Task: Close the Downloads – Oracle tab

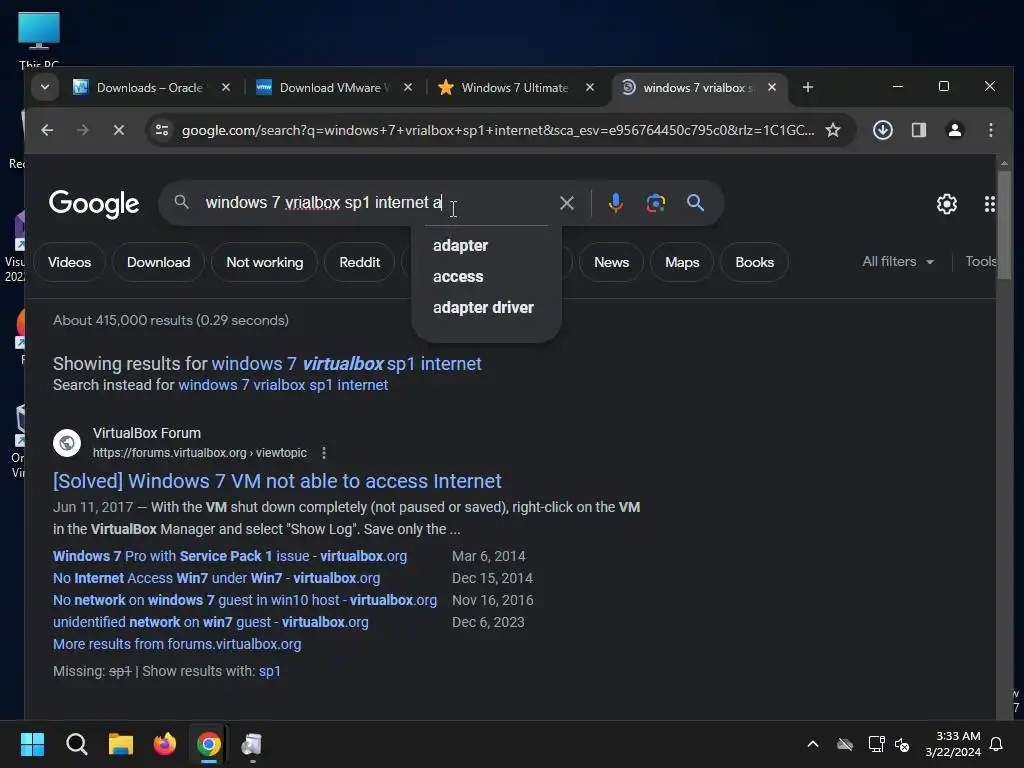Action: (226, 87)
